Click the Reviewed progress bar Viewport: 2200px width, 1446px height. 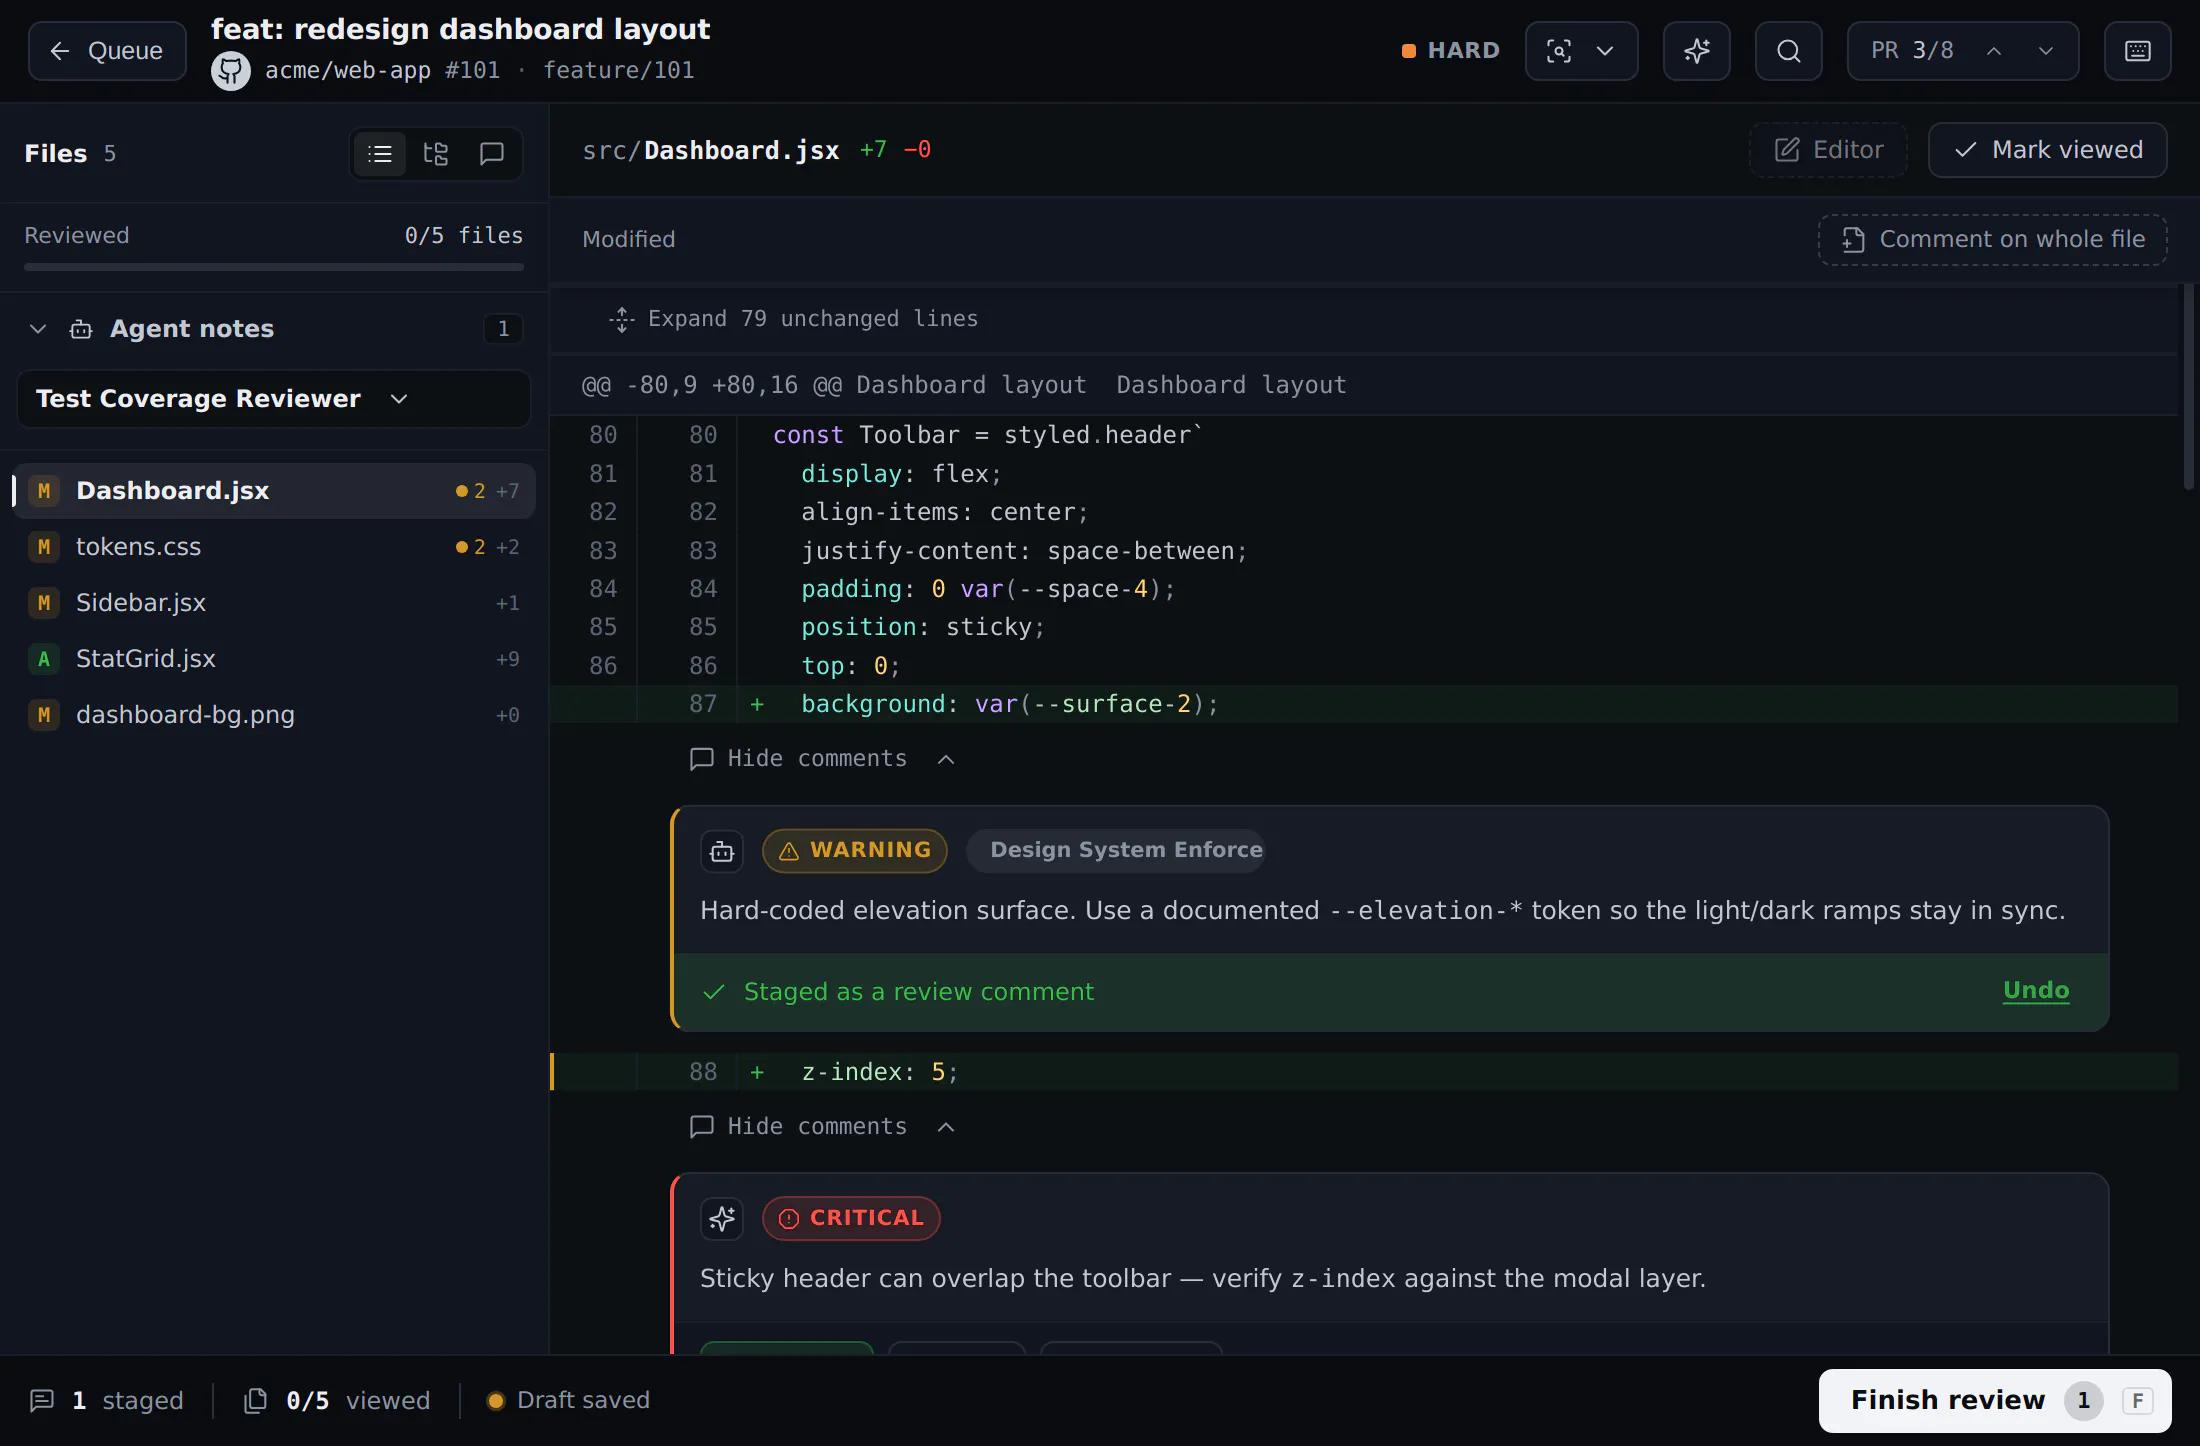[x=274, y=267]
